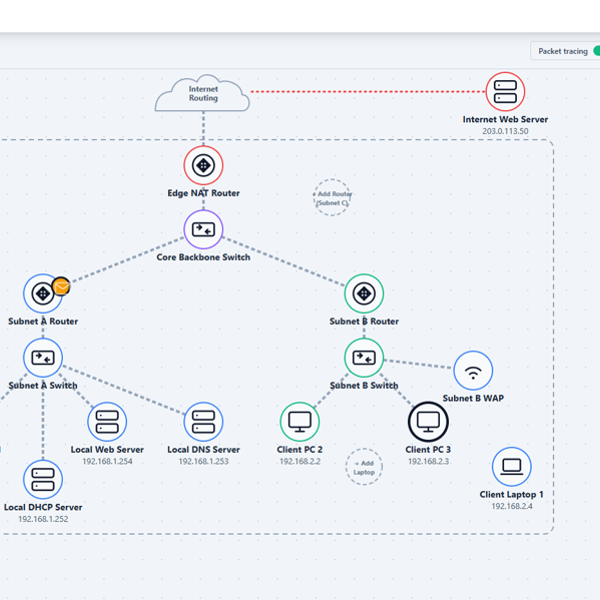Select the Client Laptop 1 icon
This screenshot has width=600, height=600.
(512, 467)
